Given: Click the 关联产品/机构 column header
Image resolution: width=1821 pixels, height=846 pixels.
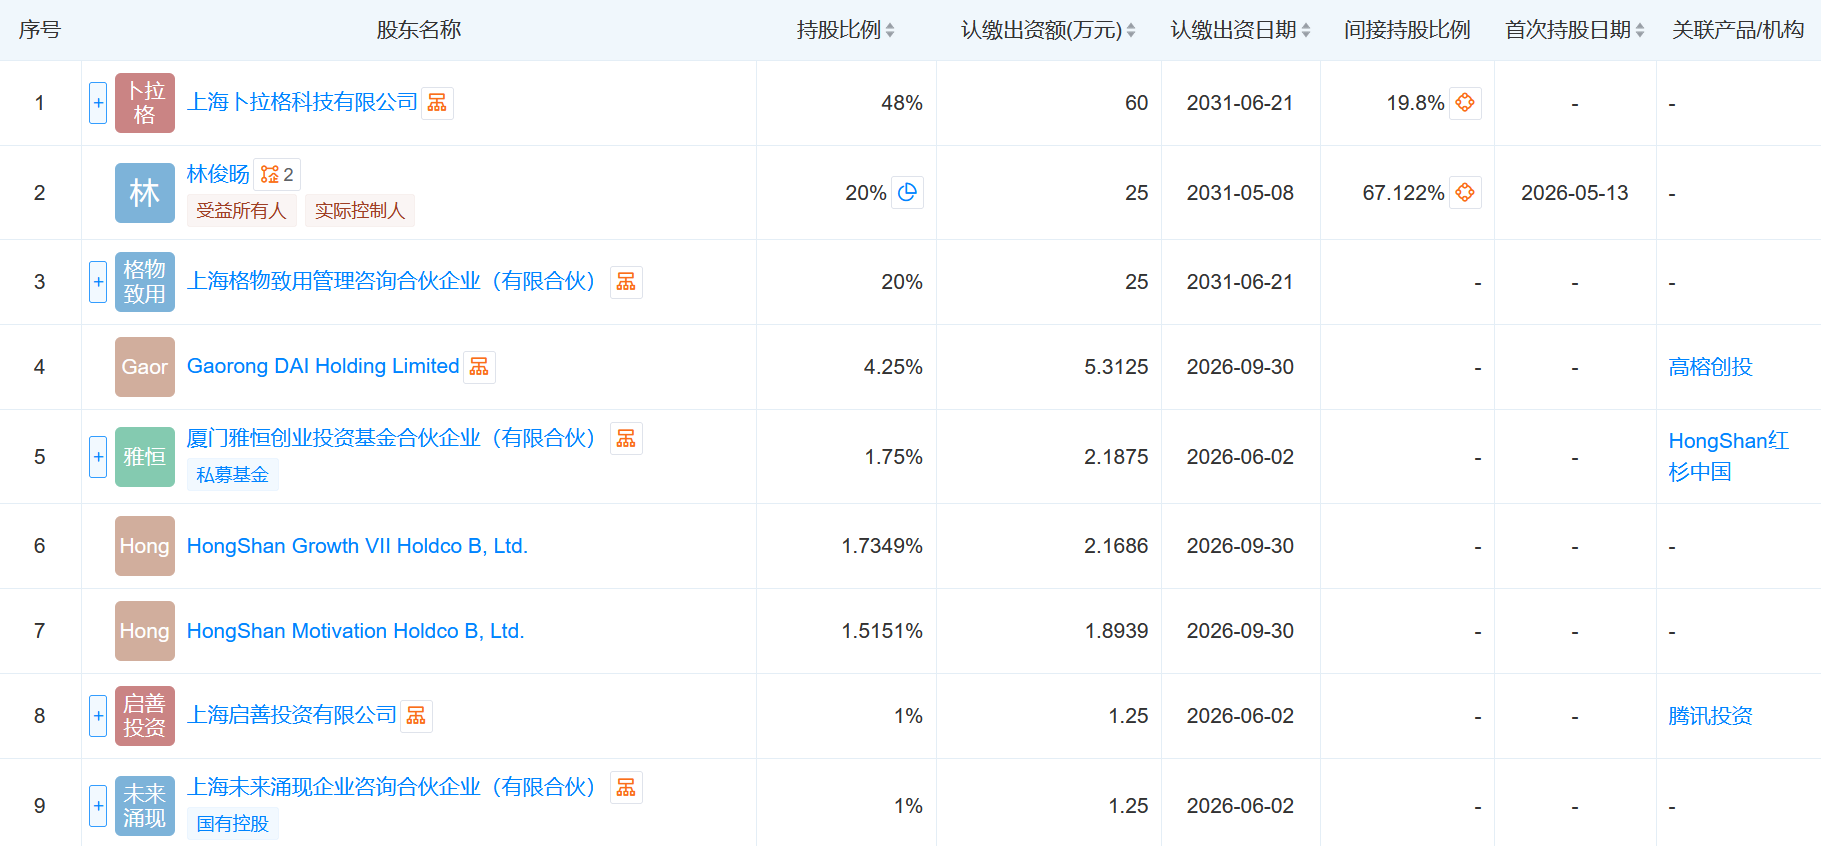Looking at the screenshot, I should pos(1738,30).
